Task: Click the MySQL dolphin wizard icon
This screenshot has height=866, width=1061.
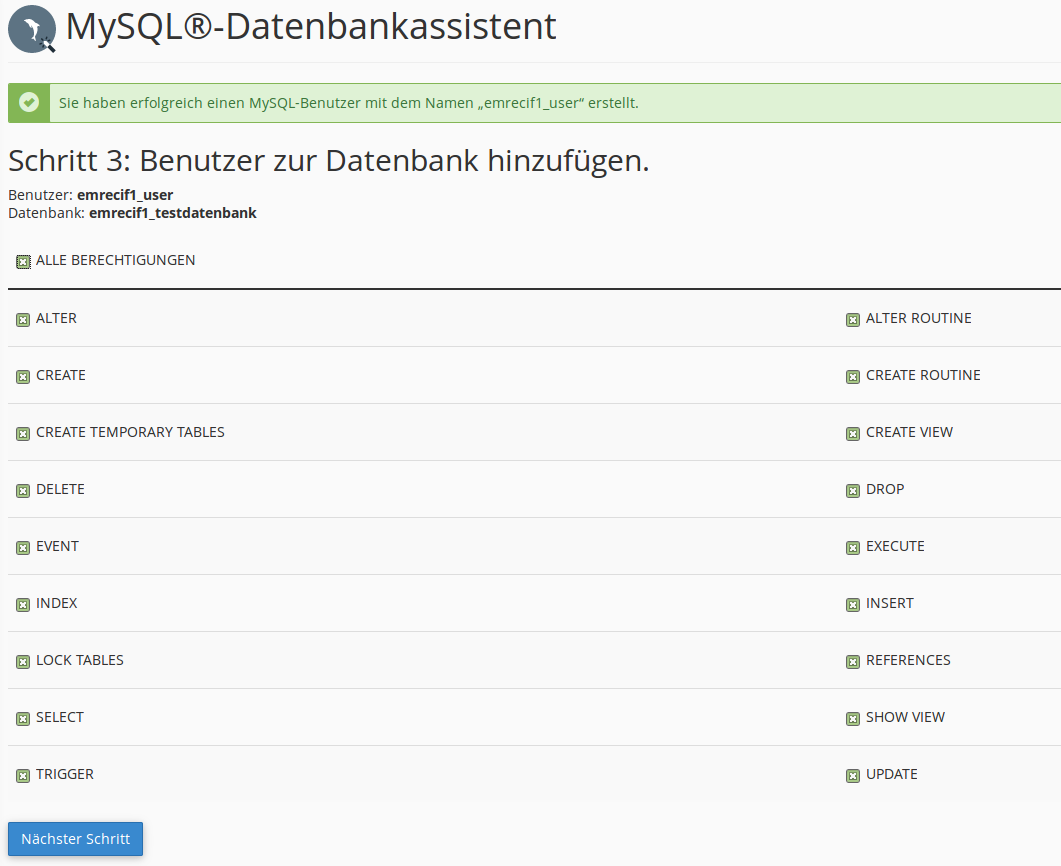Action: click(32, 29)
